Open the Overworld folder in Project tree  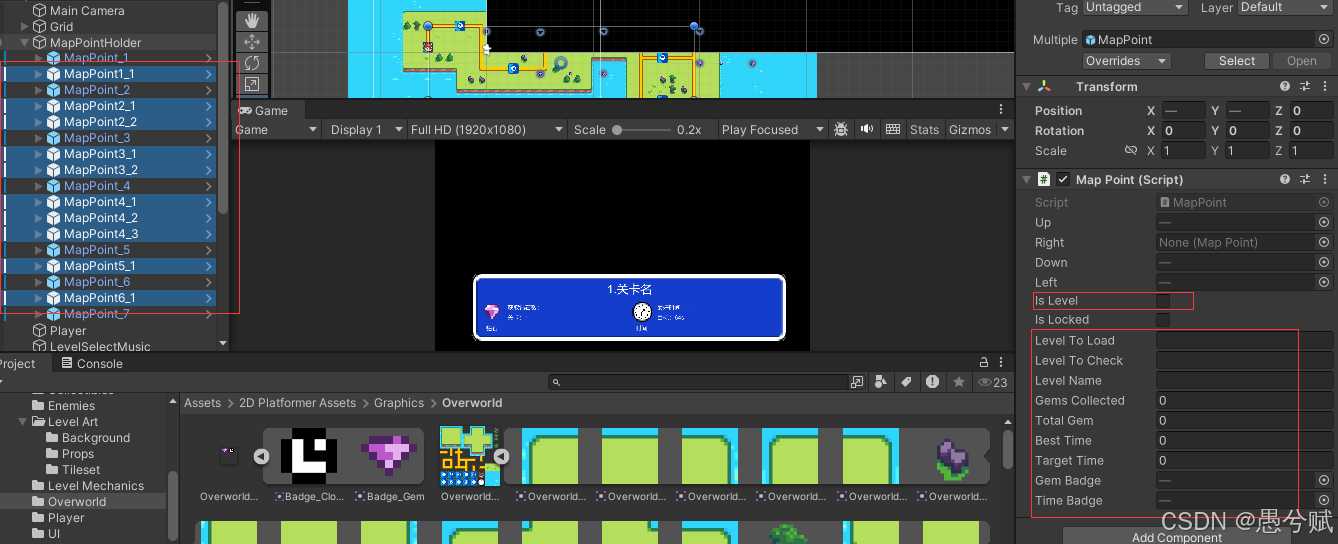(77, 502)
